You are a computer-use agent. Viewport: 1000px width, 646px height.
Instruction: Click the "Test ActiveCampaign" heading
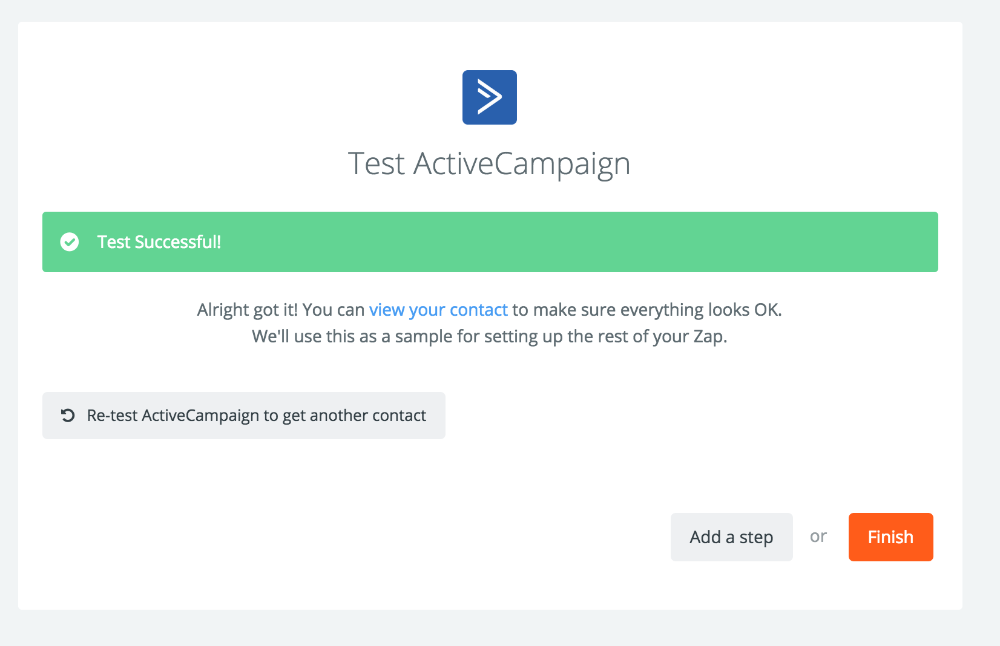point(489,163)
